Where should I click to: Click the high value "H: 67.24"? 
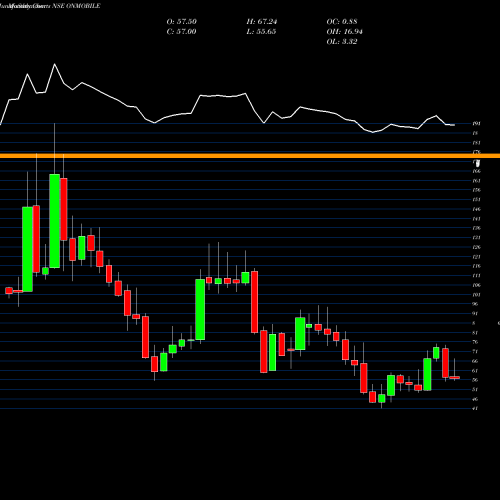pos(262,21)
